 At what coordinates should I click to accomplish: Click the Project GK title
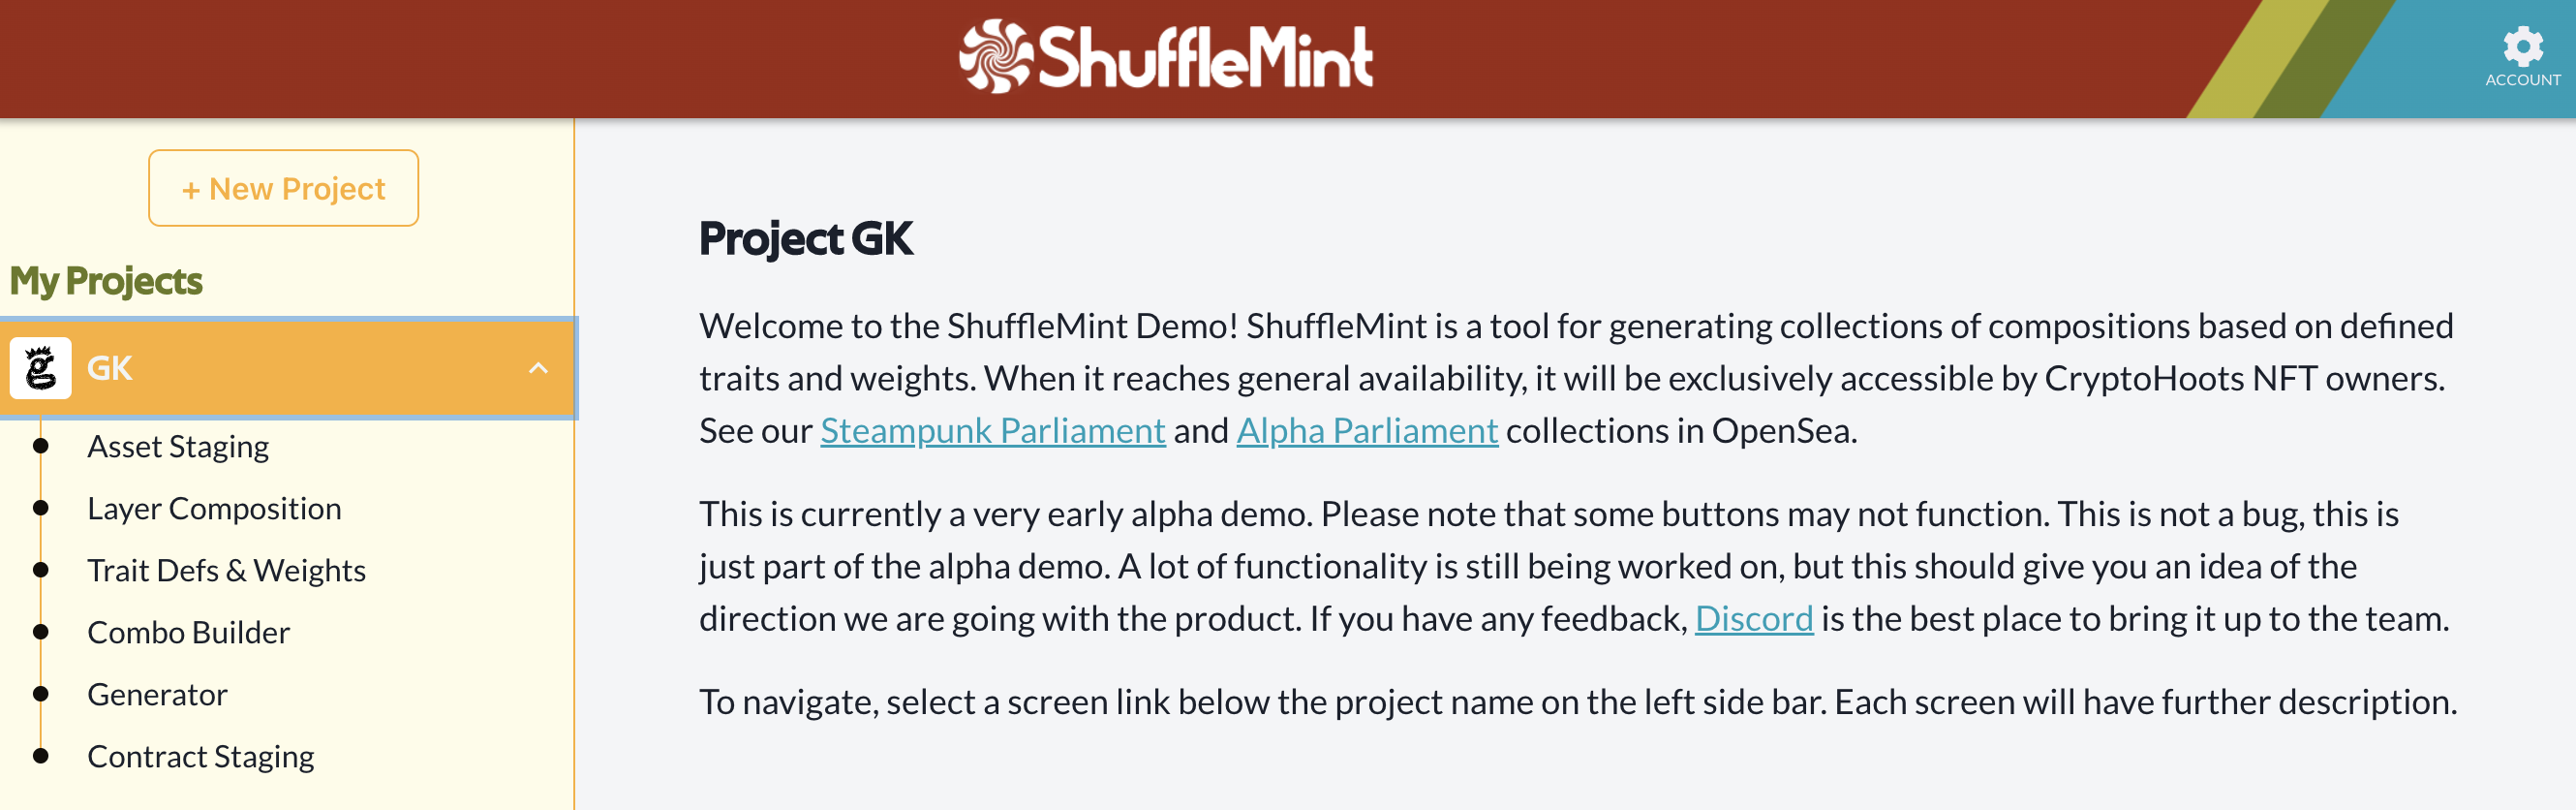point(805,239)
